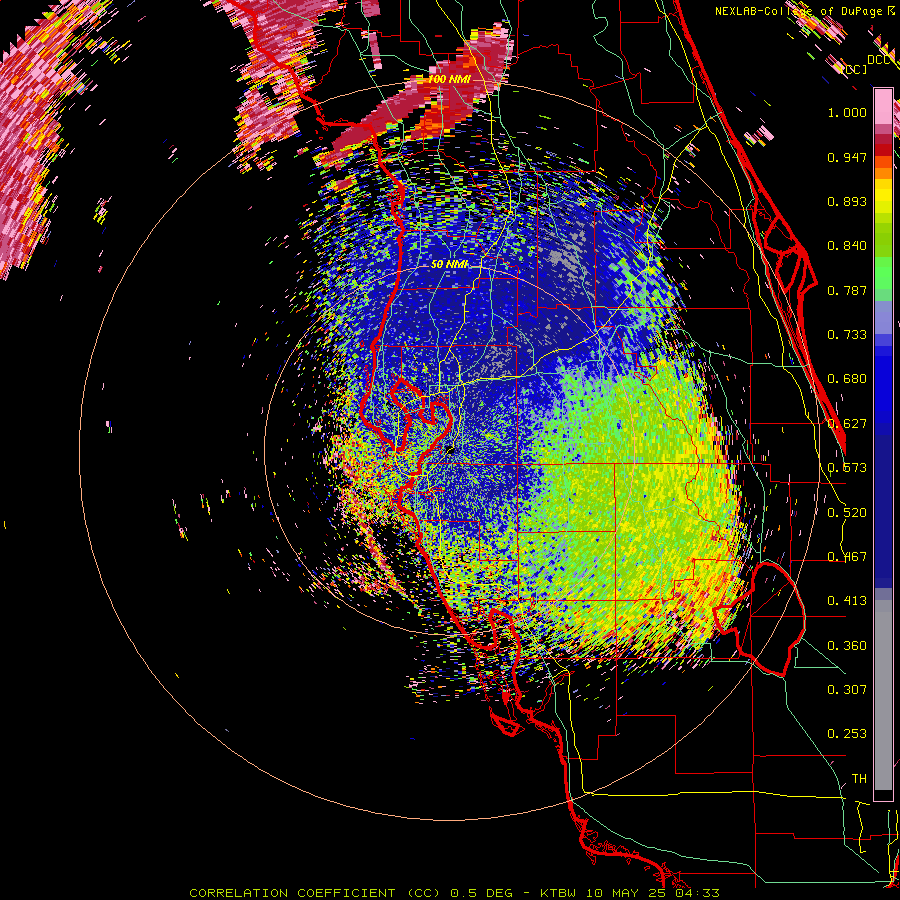The height and width of the screenshot is (900, 900).
Task: Click the TH label at the color bar bottom
Action: (x=859, y=779)
